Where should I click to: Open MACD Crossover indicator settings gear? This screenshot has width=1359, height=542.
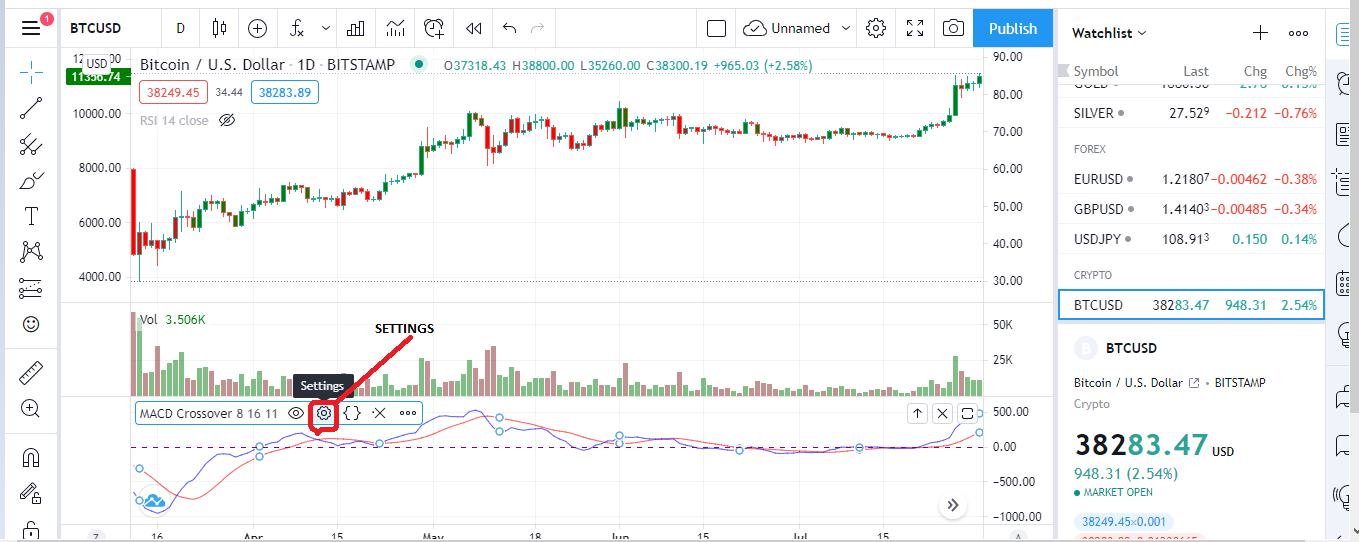pos(324,412)
